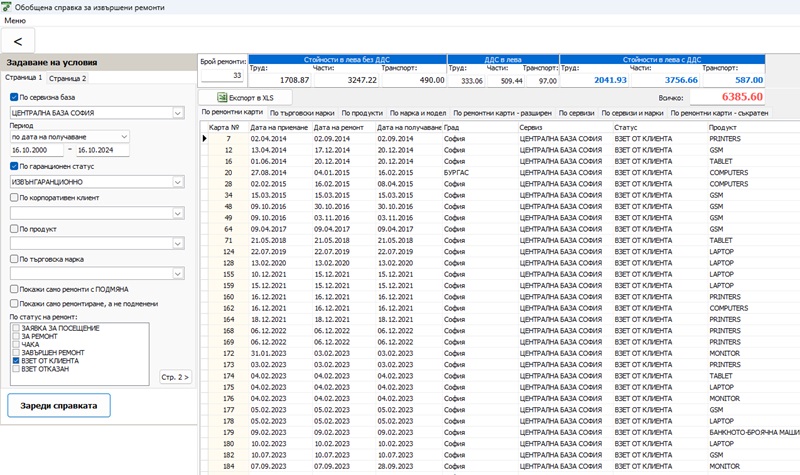Check Покажи само ремонти с ПОДМЯНА

click(14, 289)
